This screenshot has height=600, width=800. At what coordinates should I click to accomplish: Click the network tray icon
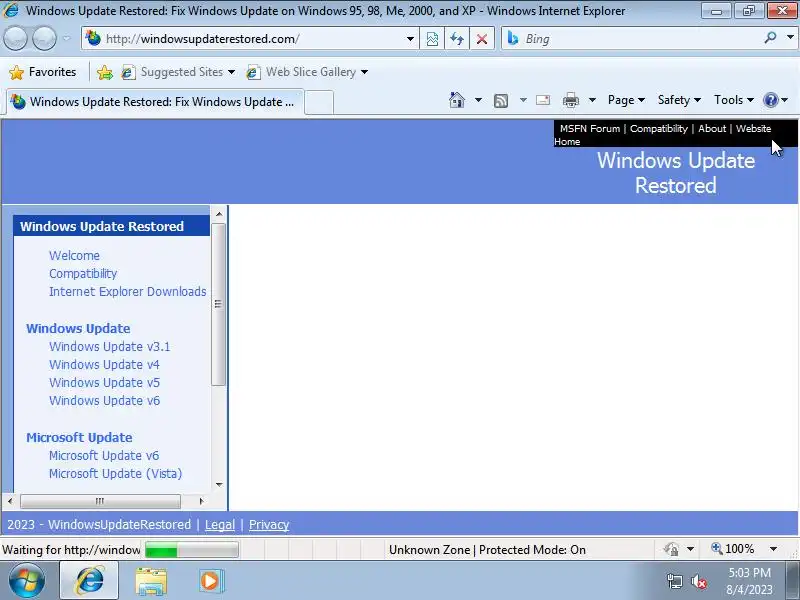click(x=674, y=581)
